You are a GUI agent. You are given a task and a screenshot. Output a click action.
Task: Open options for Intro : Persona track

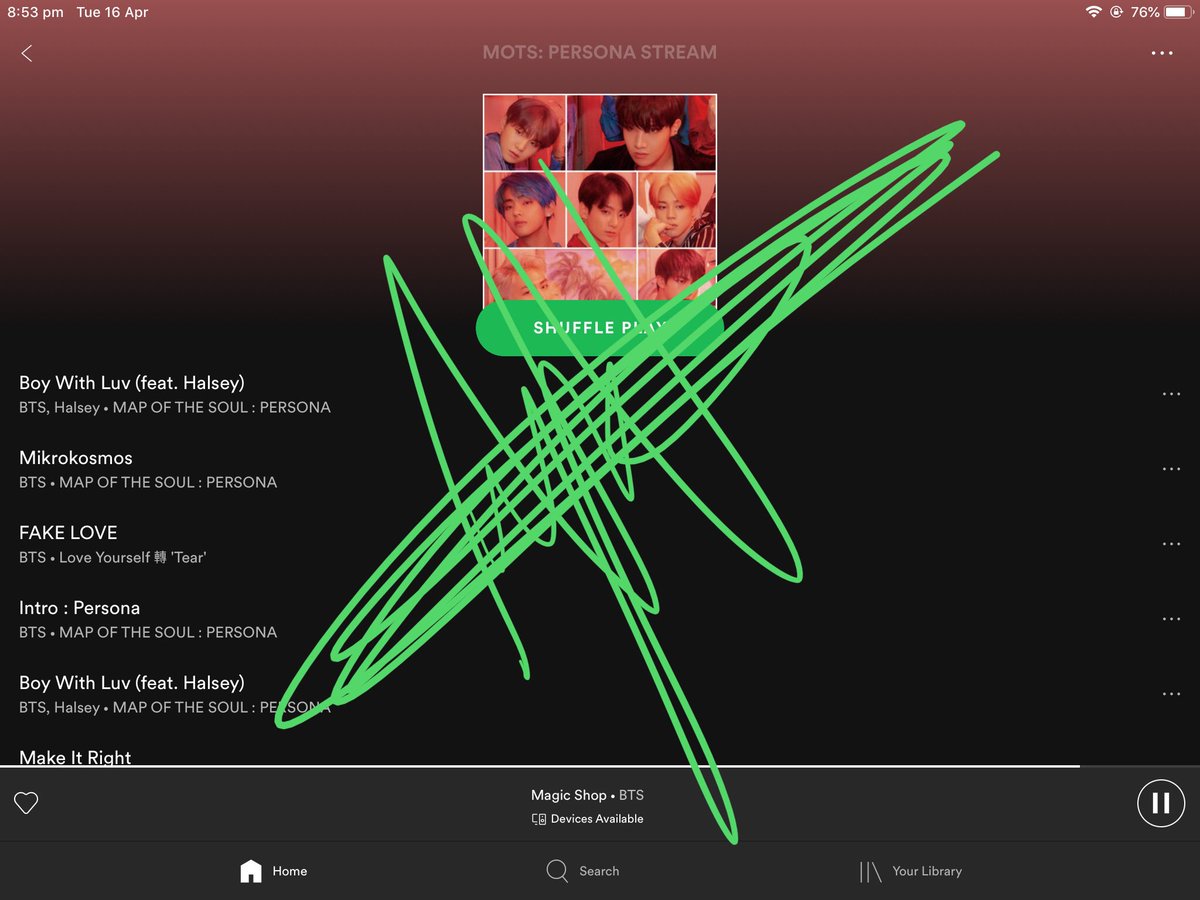(x=1171, y=619)
